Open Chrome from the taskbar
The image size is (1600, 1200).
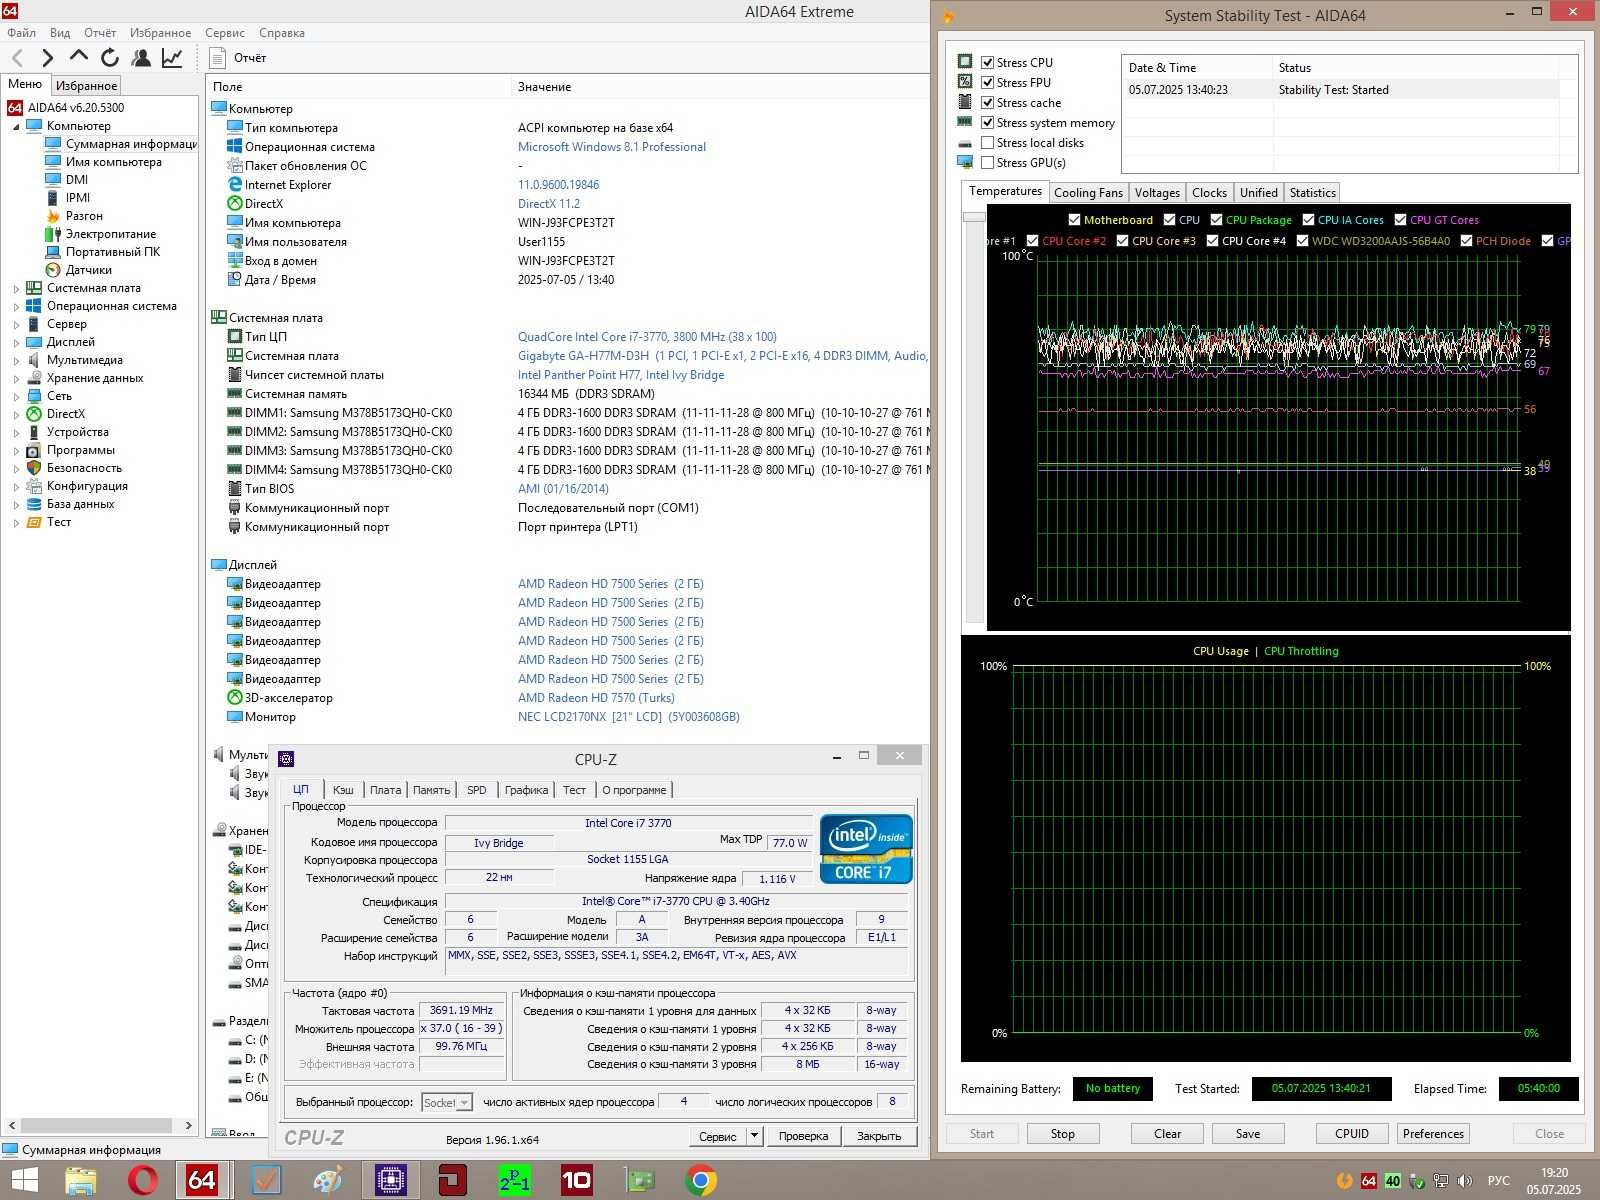click(701, 1180)
